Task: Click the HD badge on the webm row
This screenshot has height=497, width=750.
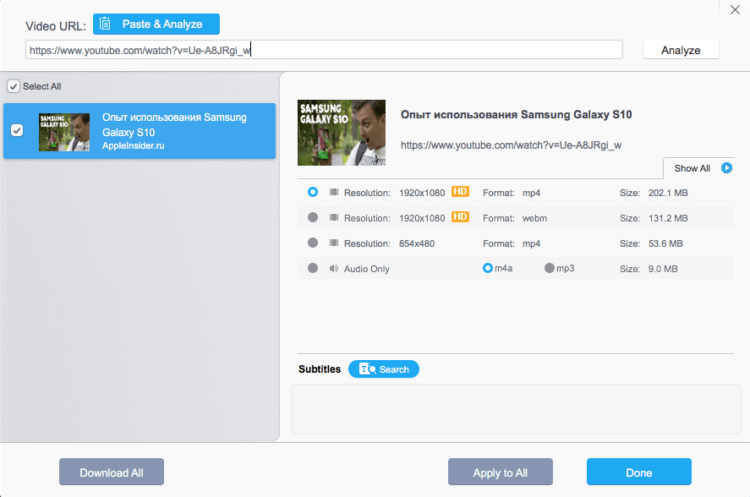Action: point(460,217)
